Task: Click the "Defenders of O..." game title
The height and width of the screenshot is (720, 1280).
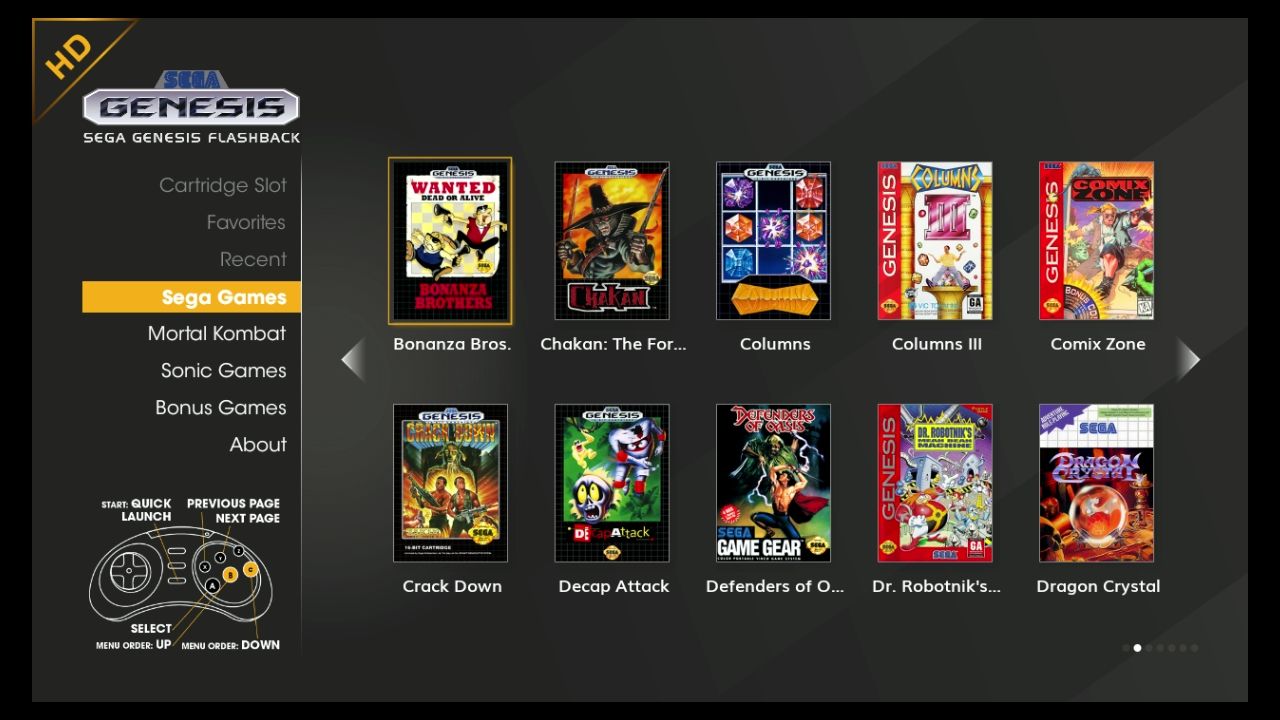Action: pyautogui.click(x=775, y=586)
